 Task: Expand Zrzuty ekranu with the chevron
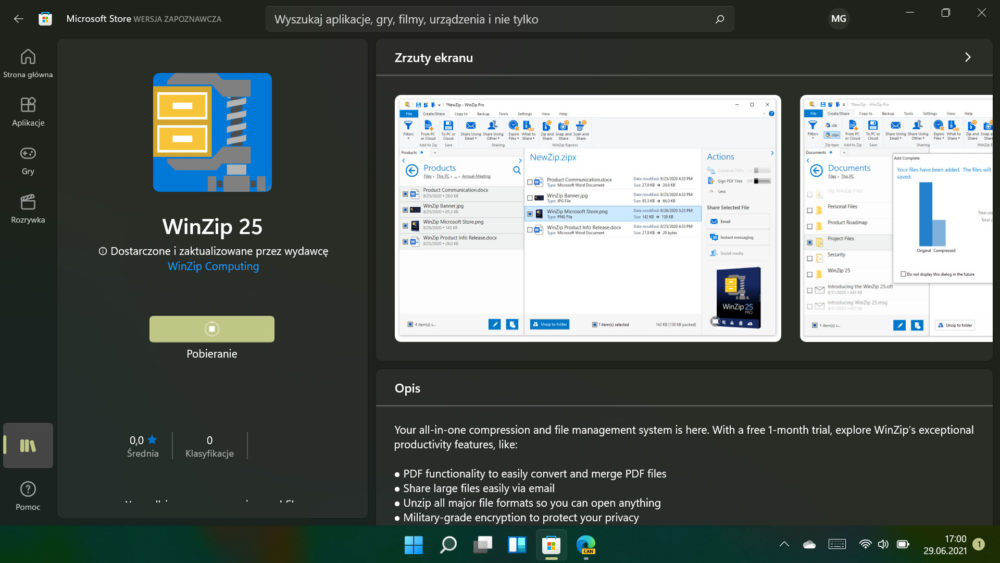pos(967,57)
